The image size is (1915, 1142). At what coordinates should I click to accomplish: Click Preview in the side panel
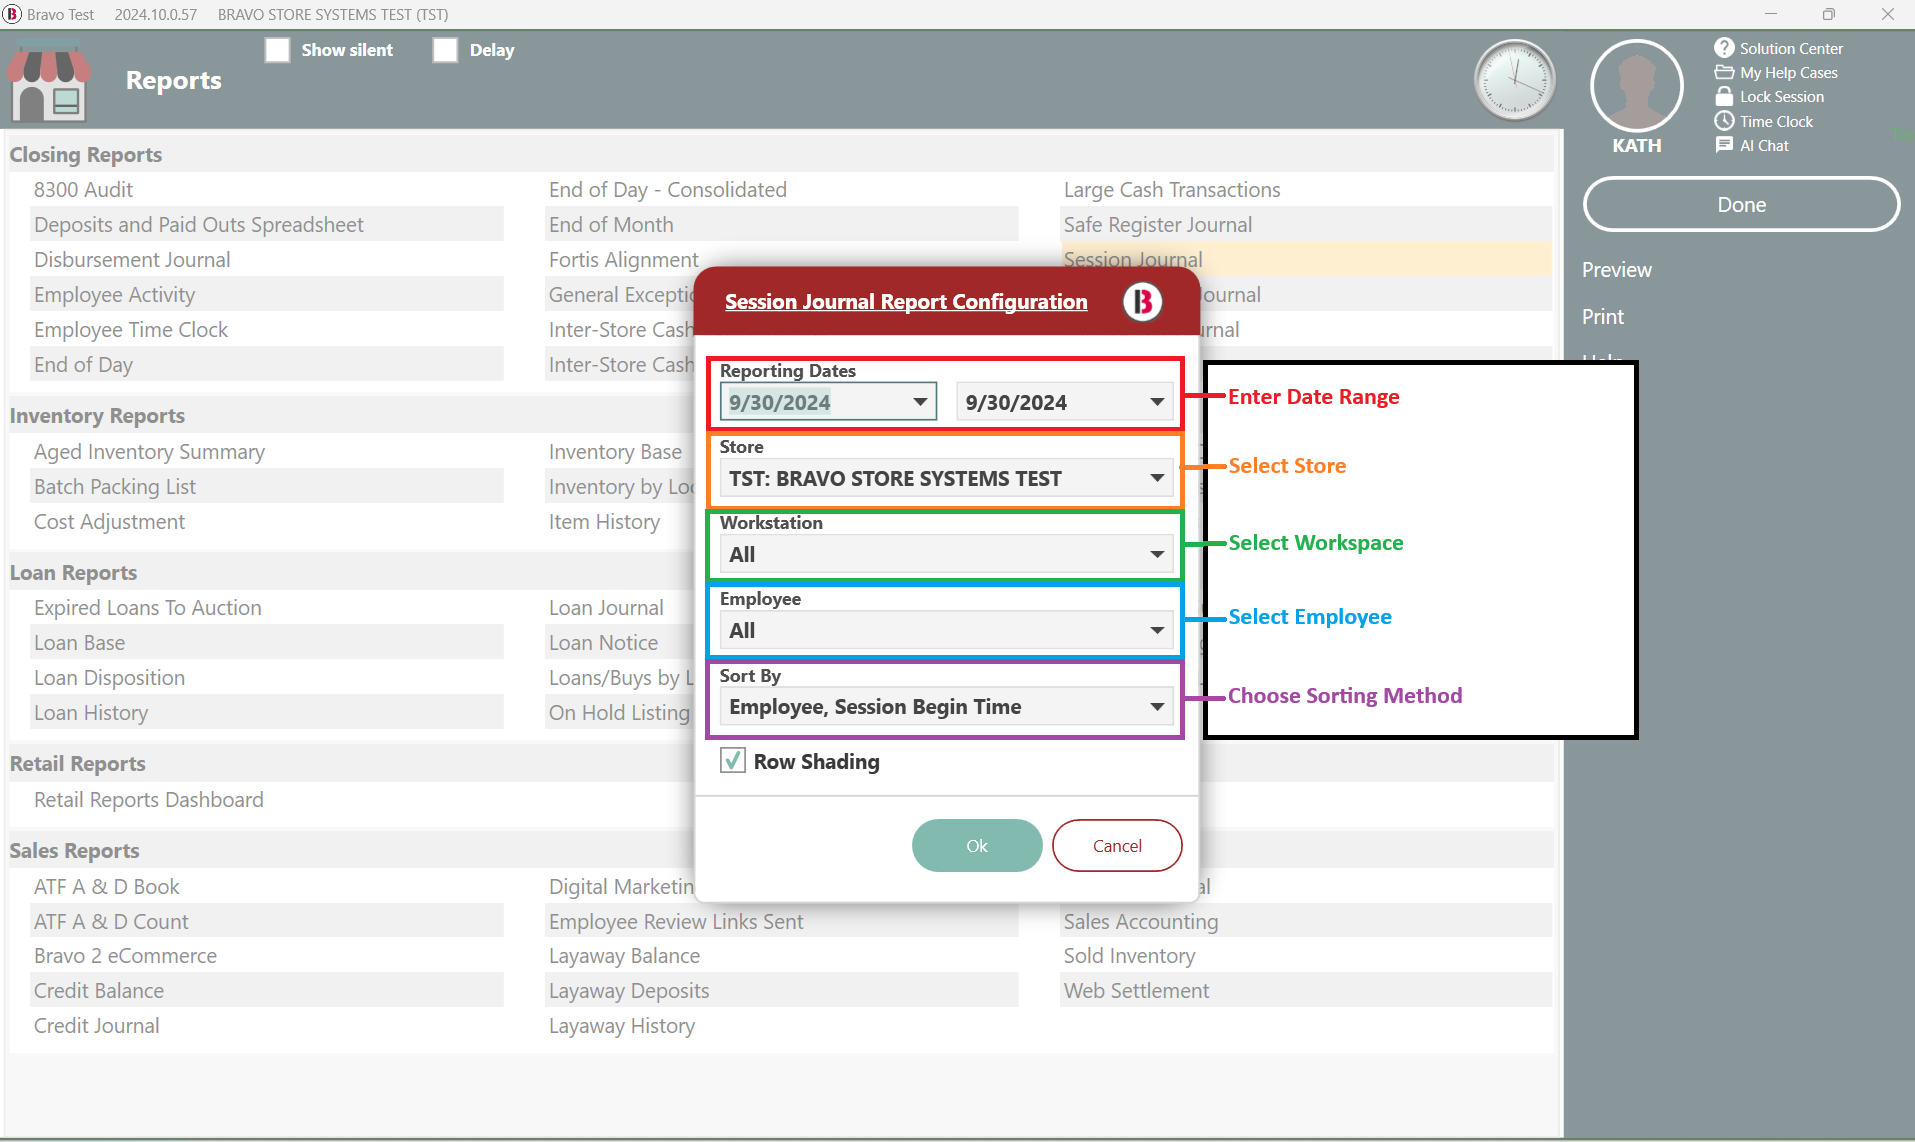pos(1616,270)
